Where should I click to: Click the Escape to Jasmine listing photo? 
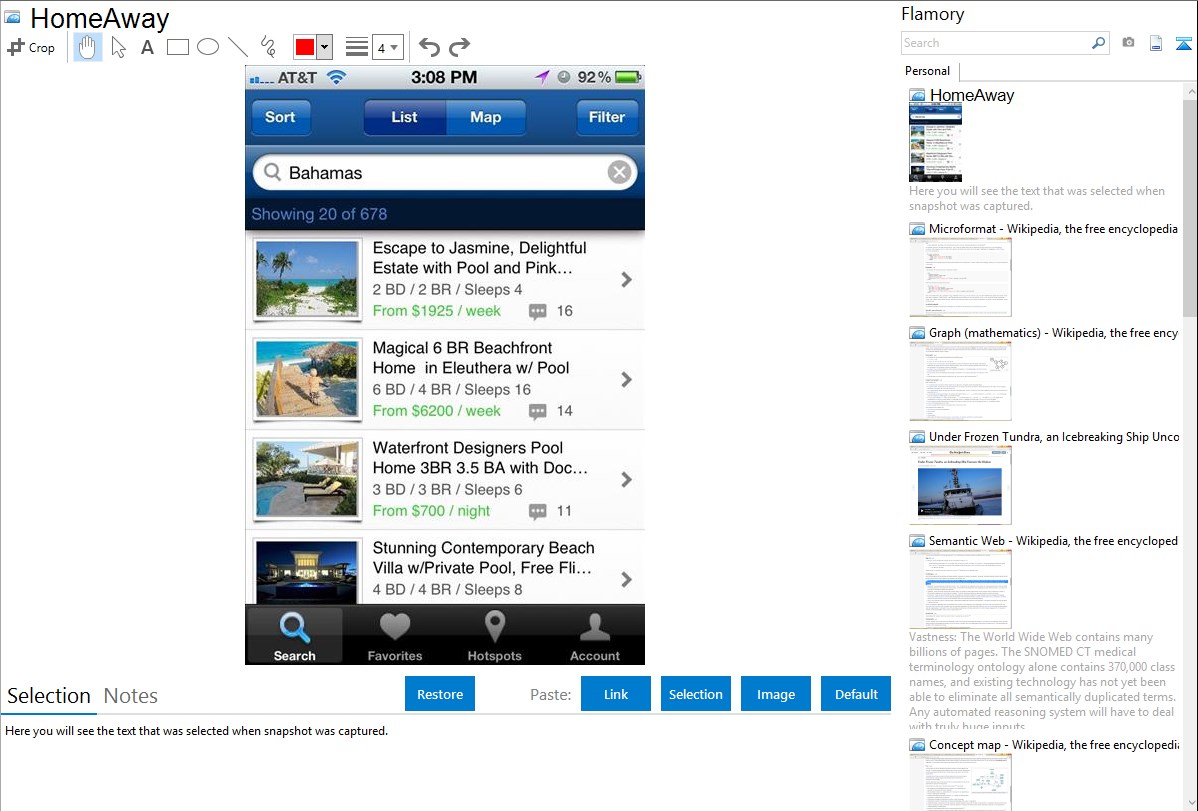(307, 278)
